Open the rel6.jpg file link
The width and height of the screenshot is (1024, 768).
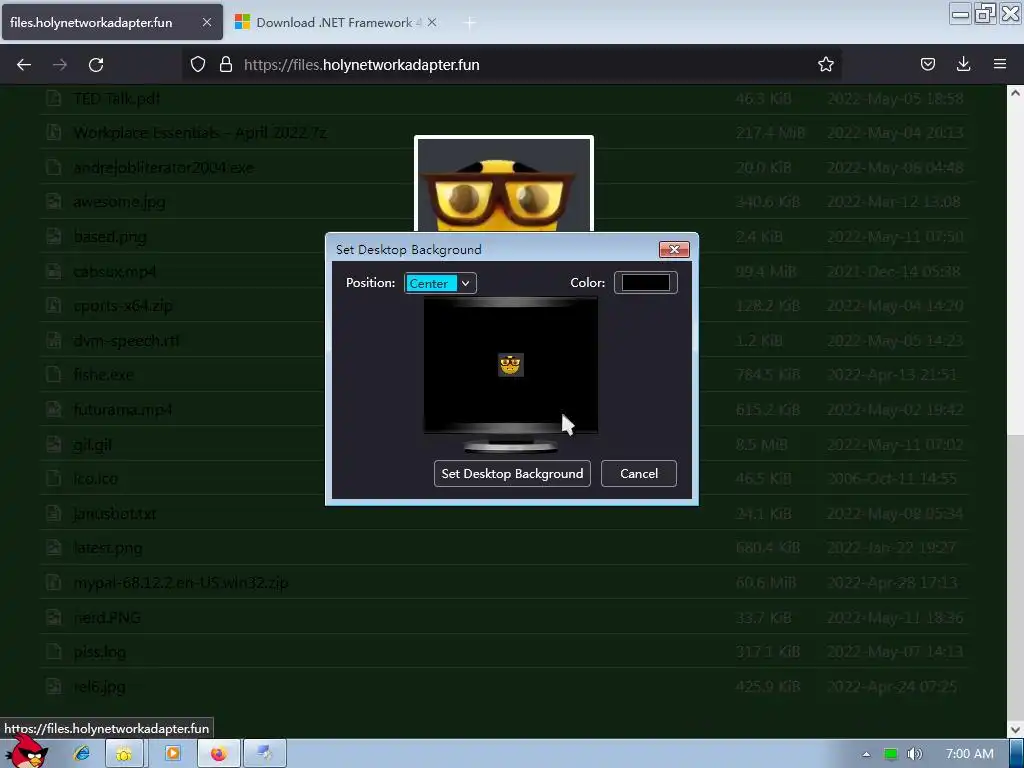99,686
